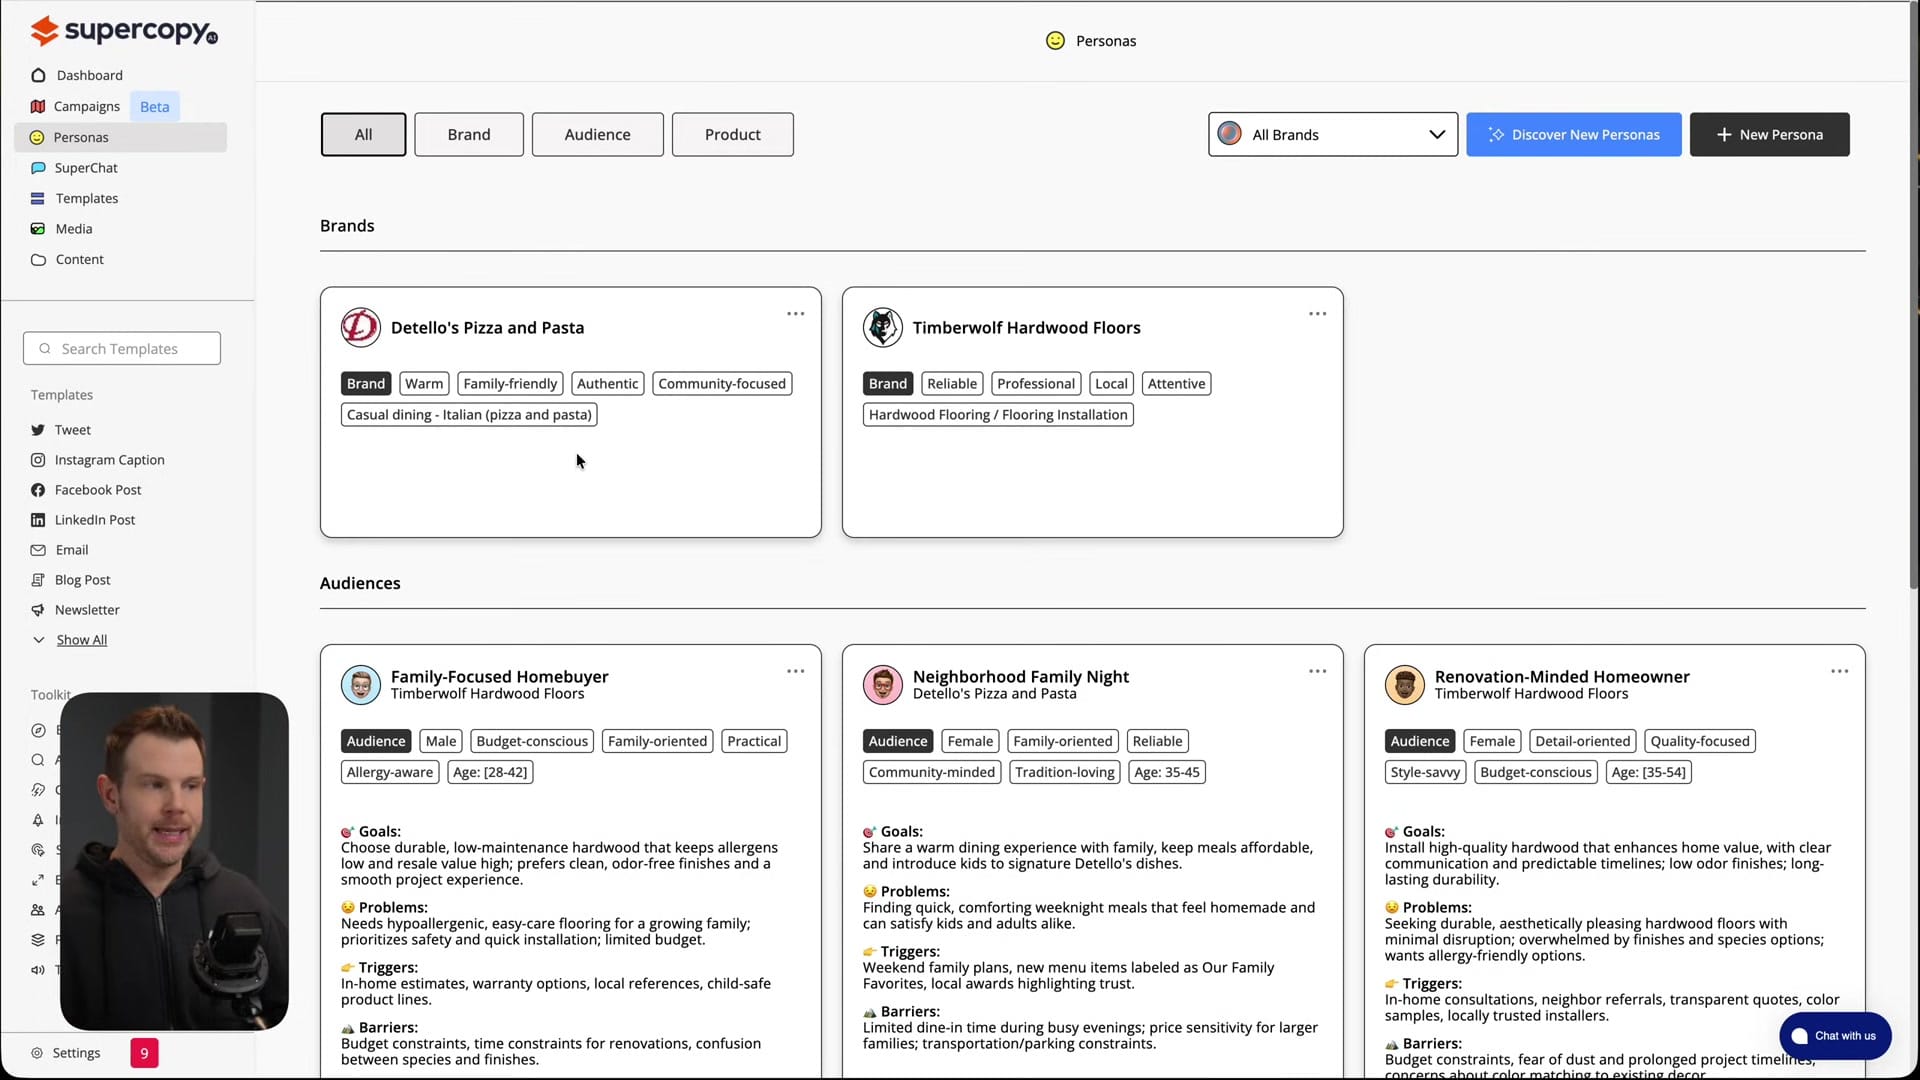This screenshot has width=1920, height=1080.
Task: Click the red notification badge showing 9
Action: [144, 1053]
